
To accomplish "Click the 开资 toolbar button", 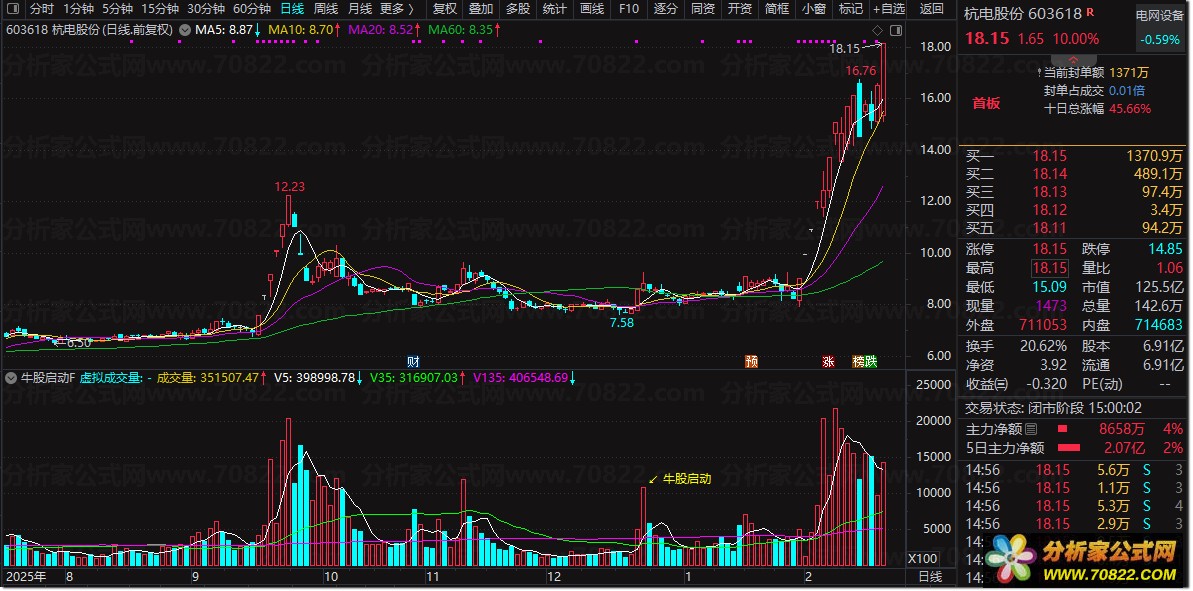I will point(740,9).
